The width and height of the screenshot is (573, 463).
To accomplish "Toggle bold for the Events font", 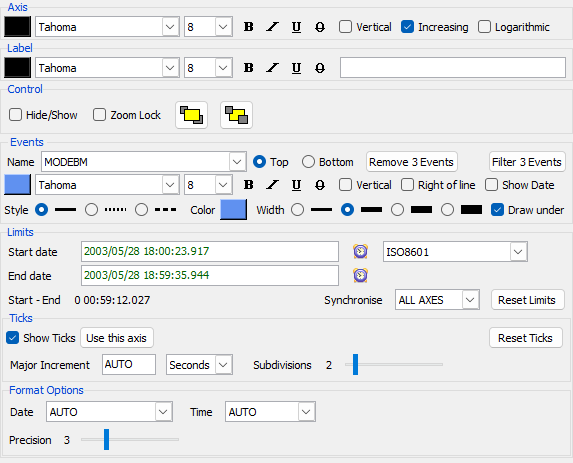I will pos(248,185).
